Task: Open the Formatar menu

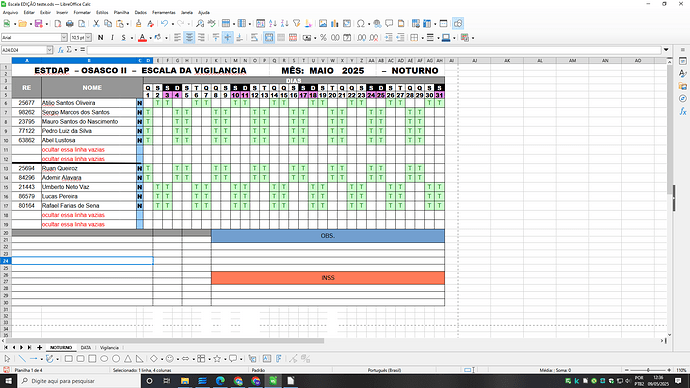Action: point(82,13)
